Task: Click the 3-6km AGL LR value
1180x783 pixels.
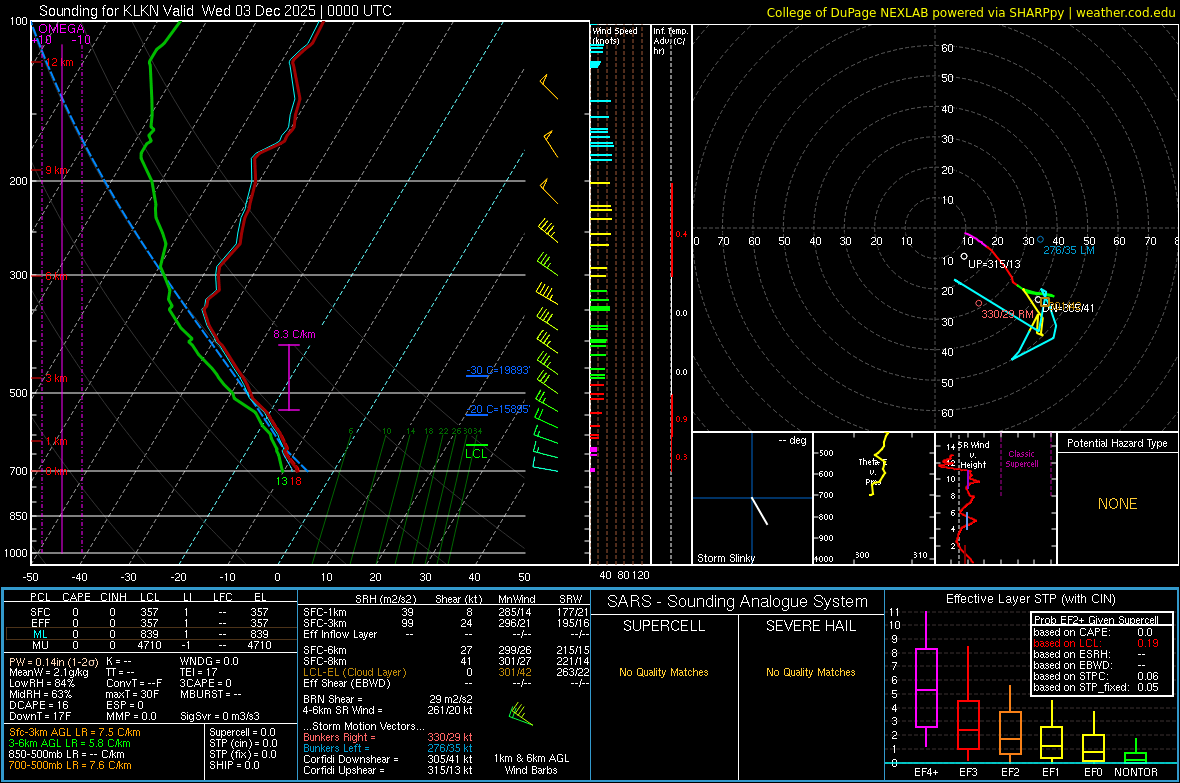Action: (x=69, y=743)
